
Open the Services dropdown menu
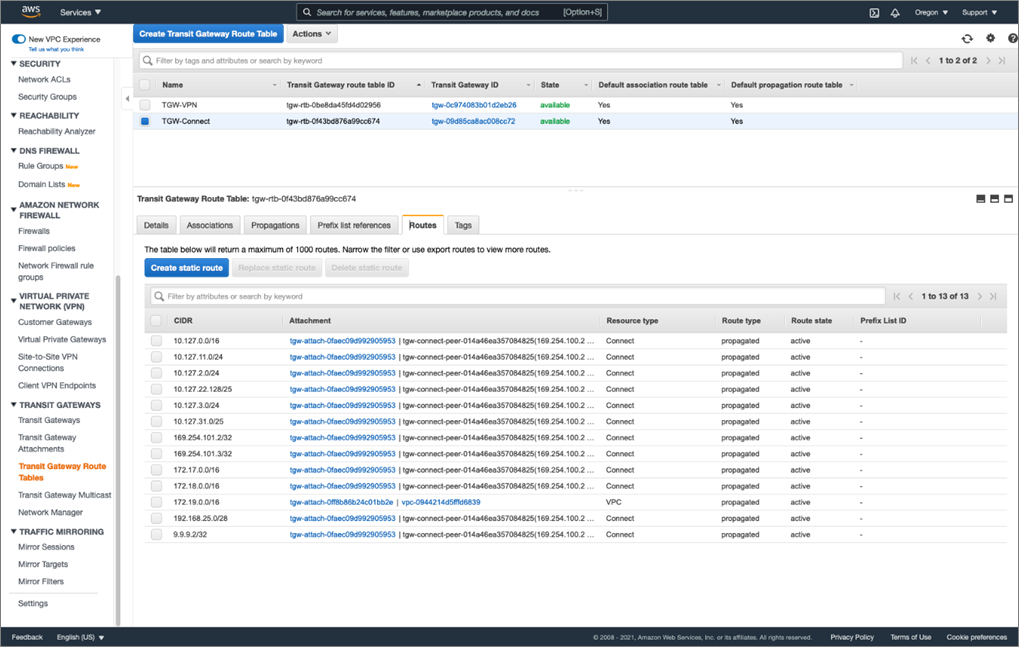tap(80, 12)
